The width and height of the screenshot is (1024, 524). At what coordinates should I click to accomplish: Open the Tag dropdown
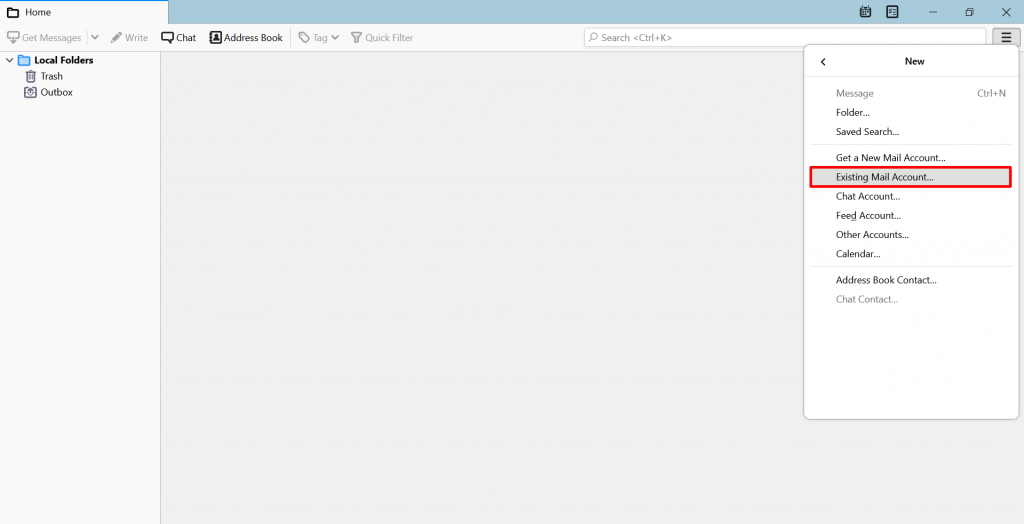coord(319,38)
